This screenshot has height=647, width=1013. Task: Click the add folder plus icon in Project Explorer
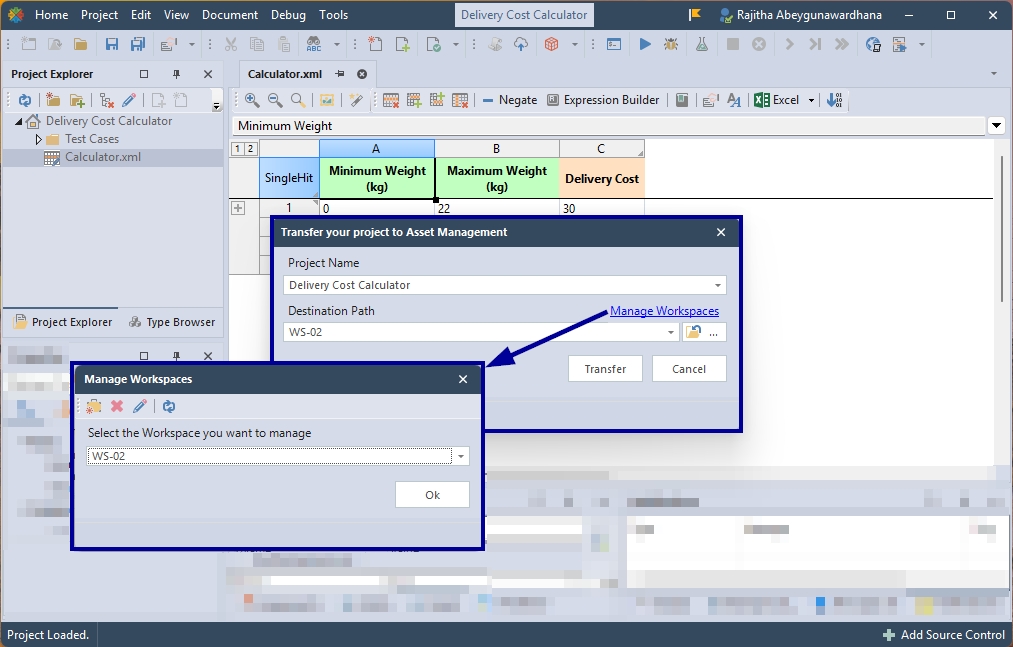78,100
